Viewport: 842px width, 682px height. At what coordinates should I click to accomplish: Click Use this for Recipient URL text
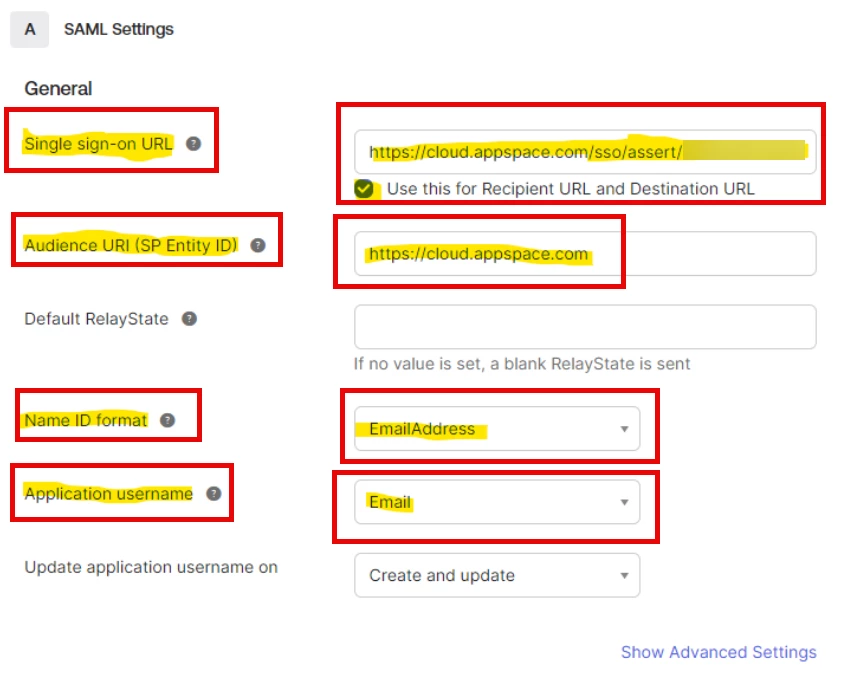pos(571,189)
